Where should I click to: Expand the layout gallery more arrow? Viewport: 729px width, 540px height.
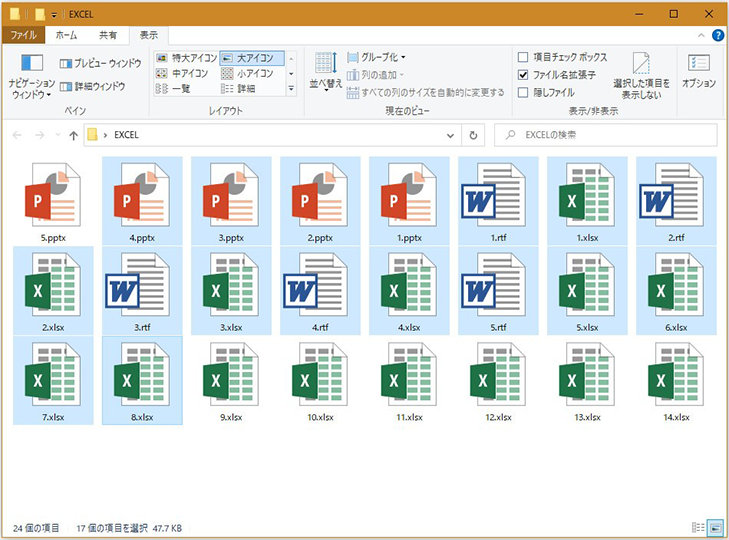pyautogui.click(x=292, y=88)
